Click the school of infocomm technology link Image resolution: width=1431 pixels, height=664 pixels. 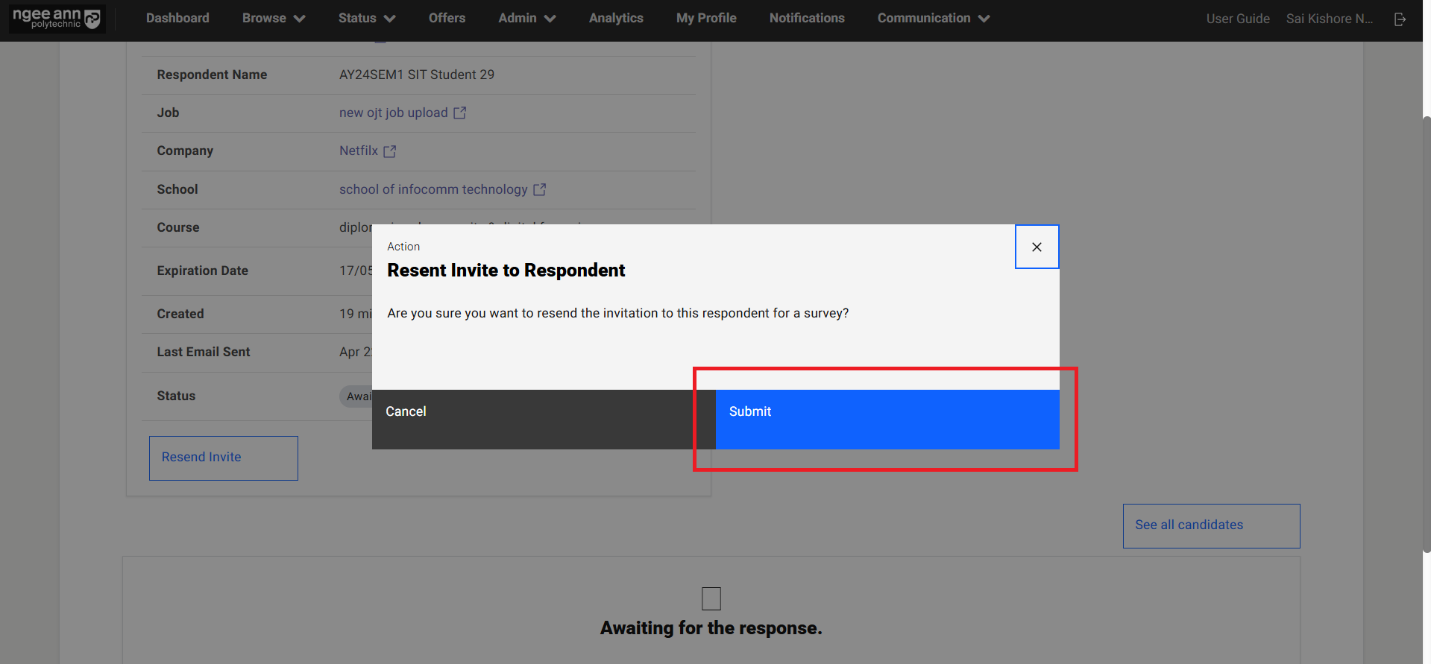coord(433,190)
